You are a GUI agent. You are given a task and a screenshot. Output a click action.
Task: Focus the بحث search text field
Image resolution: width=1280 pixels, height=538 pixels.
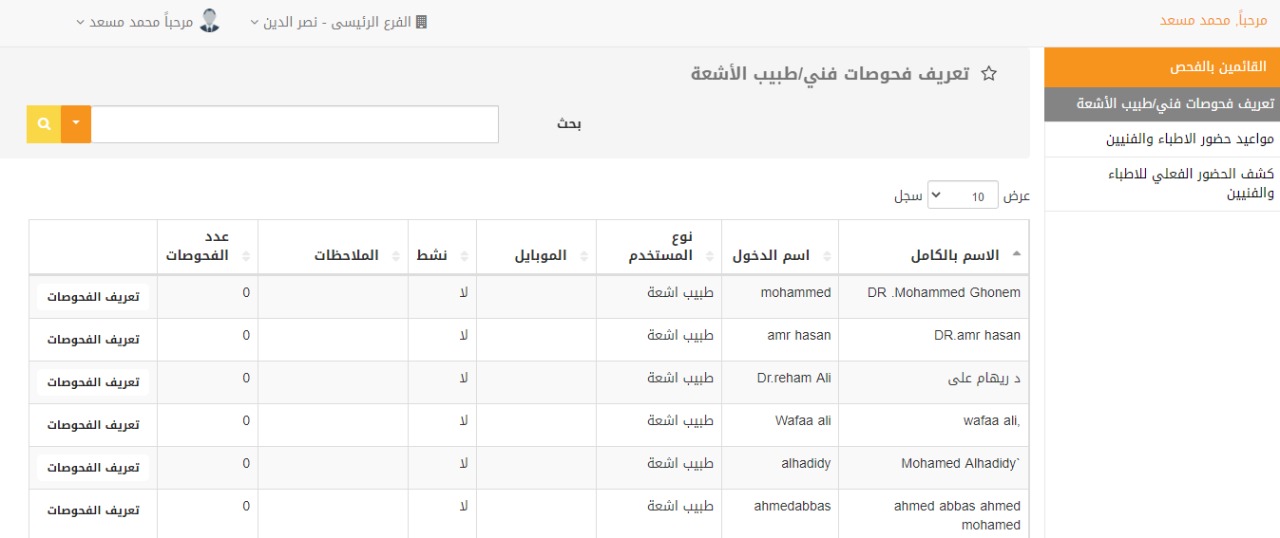pyautogui.click(x=295, y=124)
